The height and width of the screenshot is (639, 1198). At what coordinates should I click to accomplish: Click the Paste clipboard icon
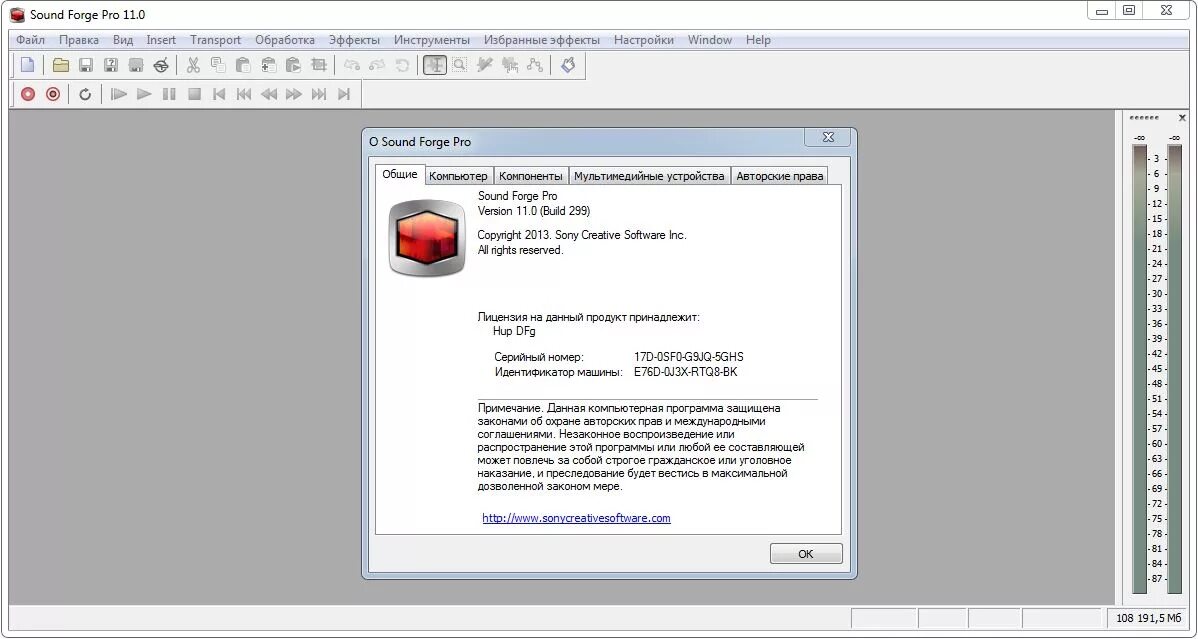[x=244, y=65]
